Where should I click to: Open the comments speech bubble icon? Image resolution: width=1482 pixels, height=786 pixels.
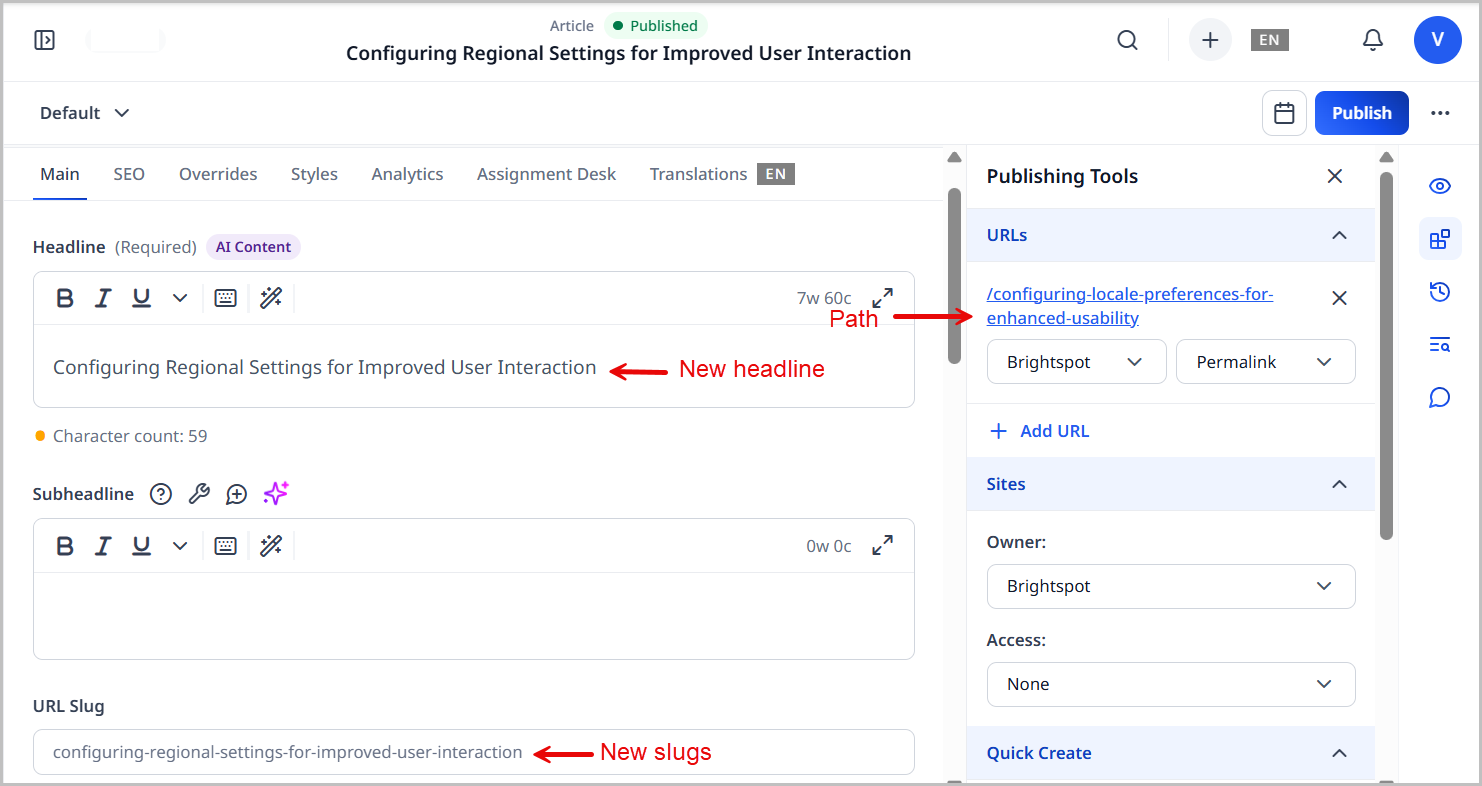[x=1439, y=397]
